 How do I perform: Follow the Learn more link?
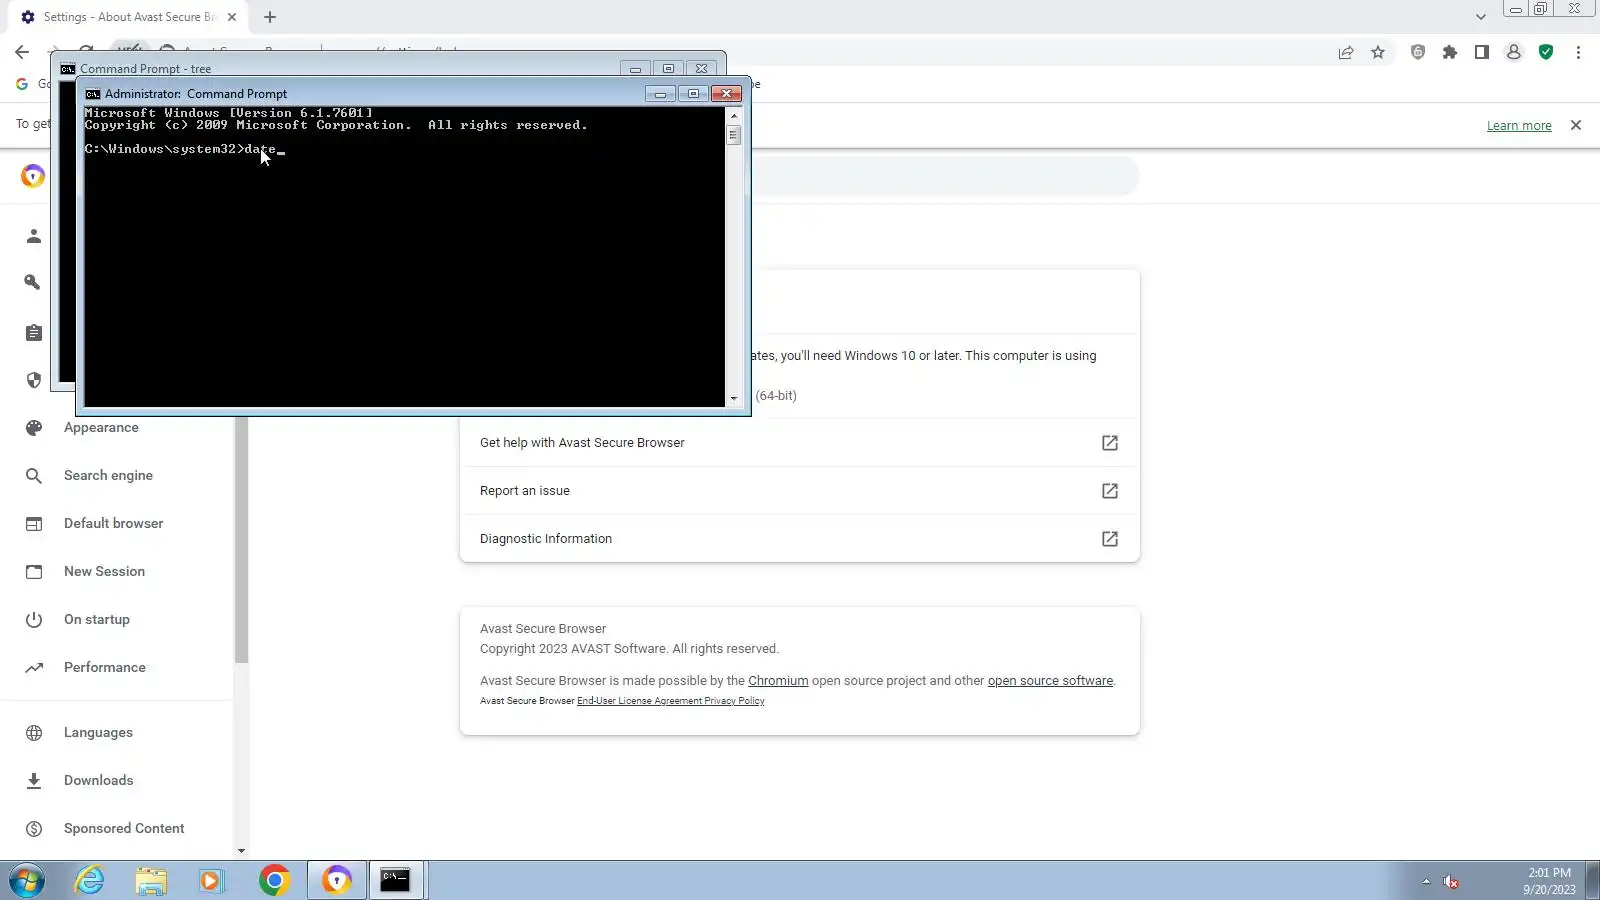(1519, 126)
